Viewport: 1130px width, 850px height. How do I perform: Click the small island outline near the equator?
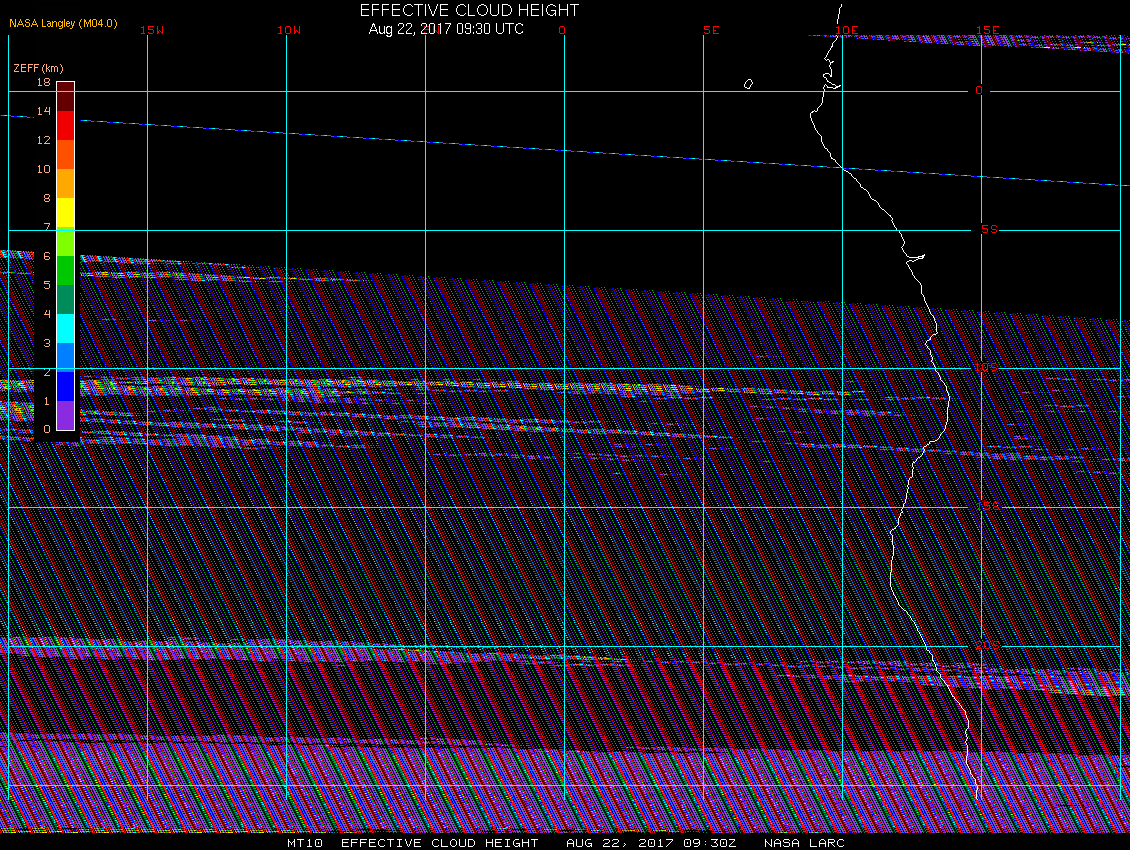click(x=748, y=84)
